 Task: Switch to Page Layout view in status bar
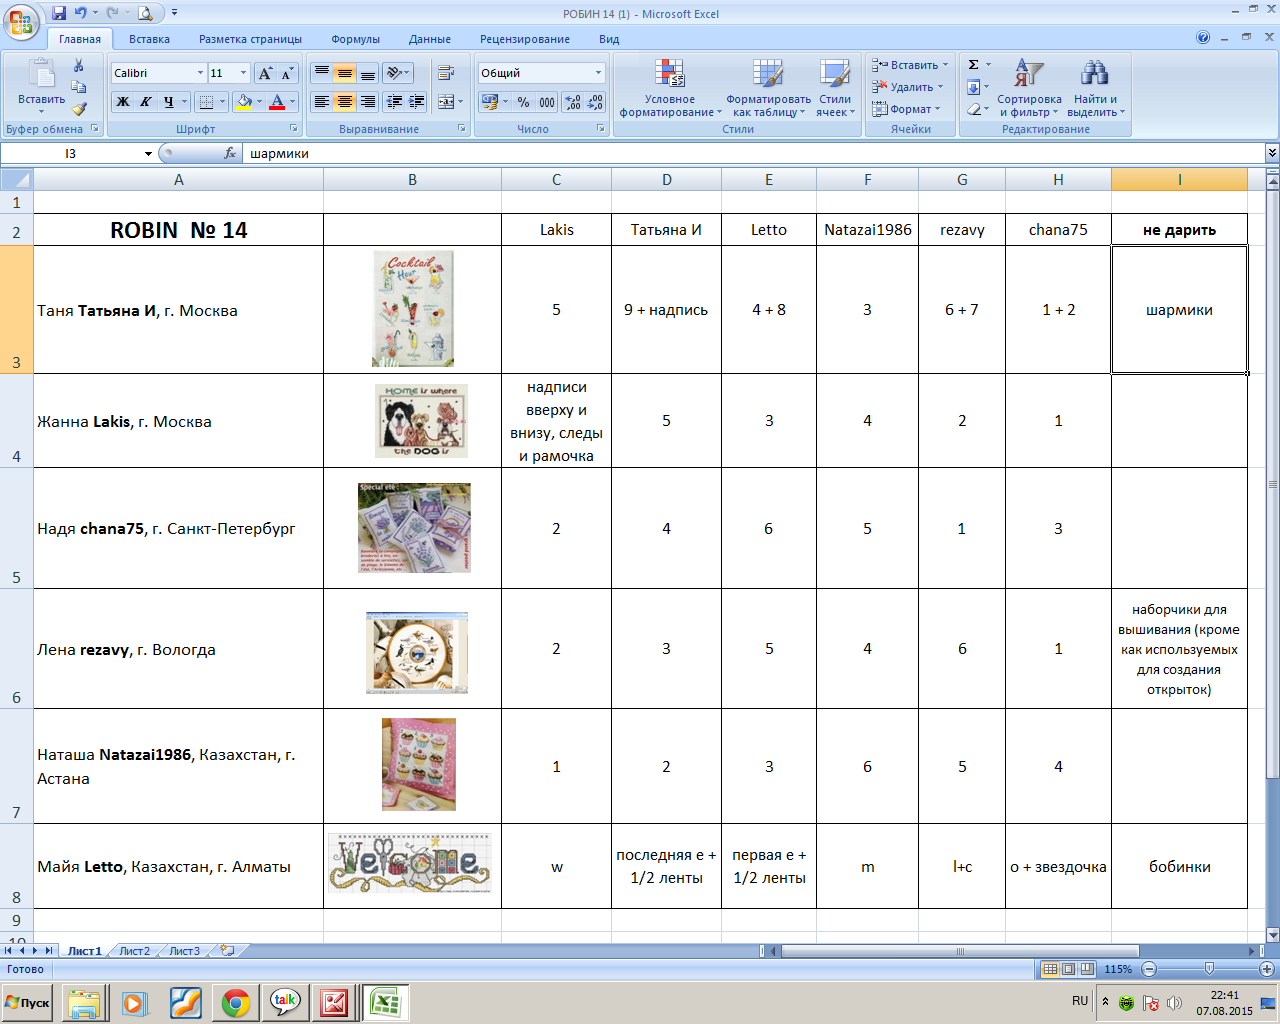tap(1068, 969)
